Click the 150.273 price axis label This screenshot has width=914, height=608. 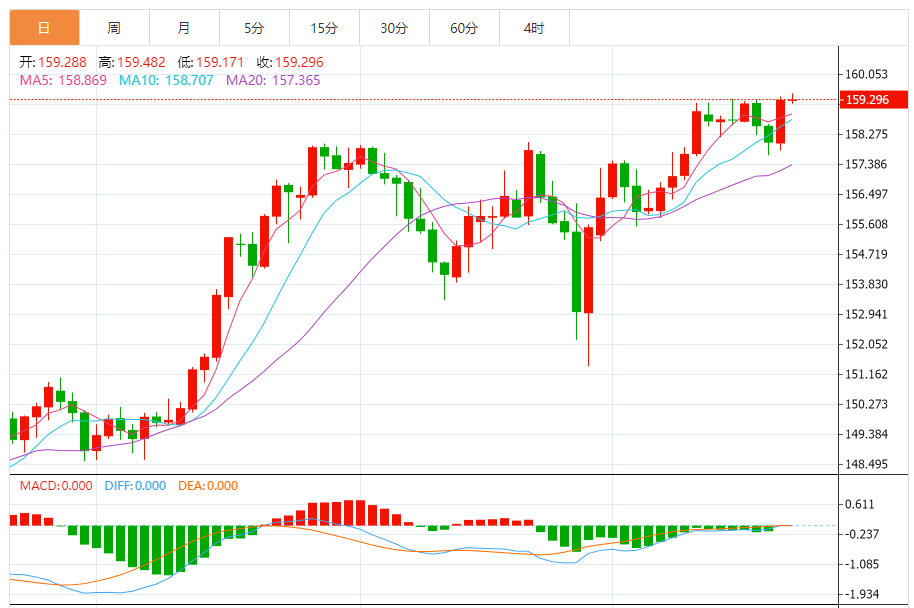click(x=866, y=405)
